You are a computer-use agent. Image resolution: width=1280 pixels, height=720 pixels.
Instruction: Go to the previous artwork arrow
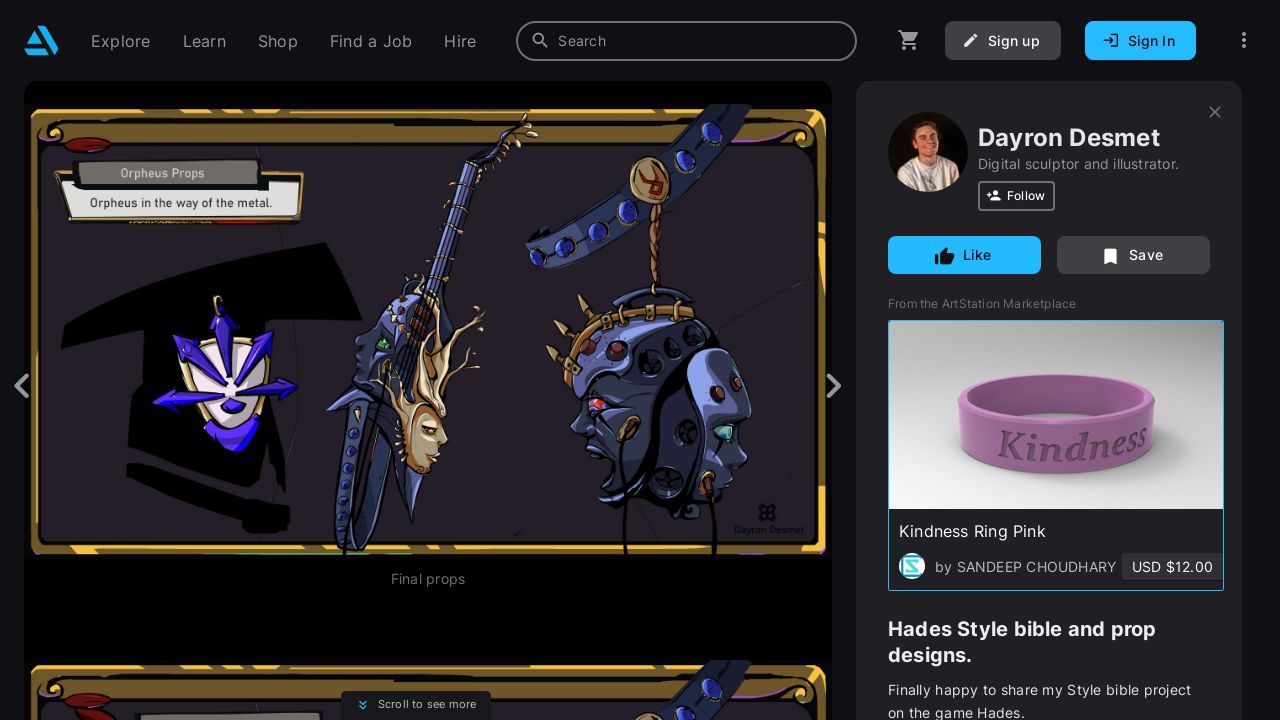[21, 386]
